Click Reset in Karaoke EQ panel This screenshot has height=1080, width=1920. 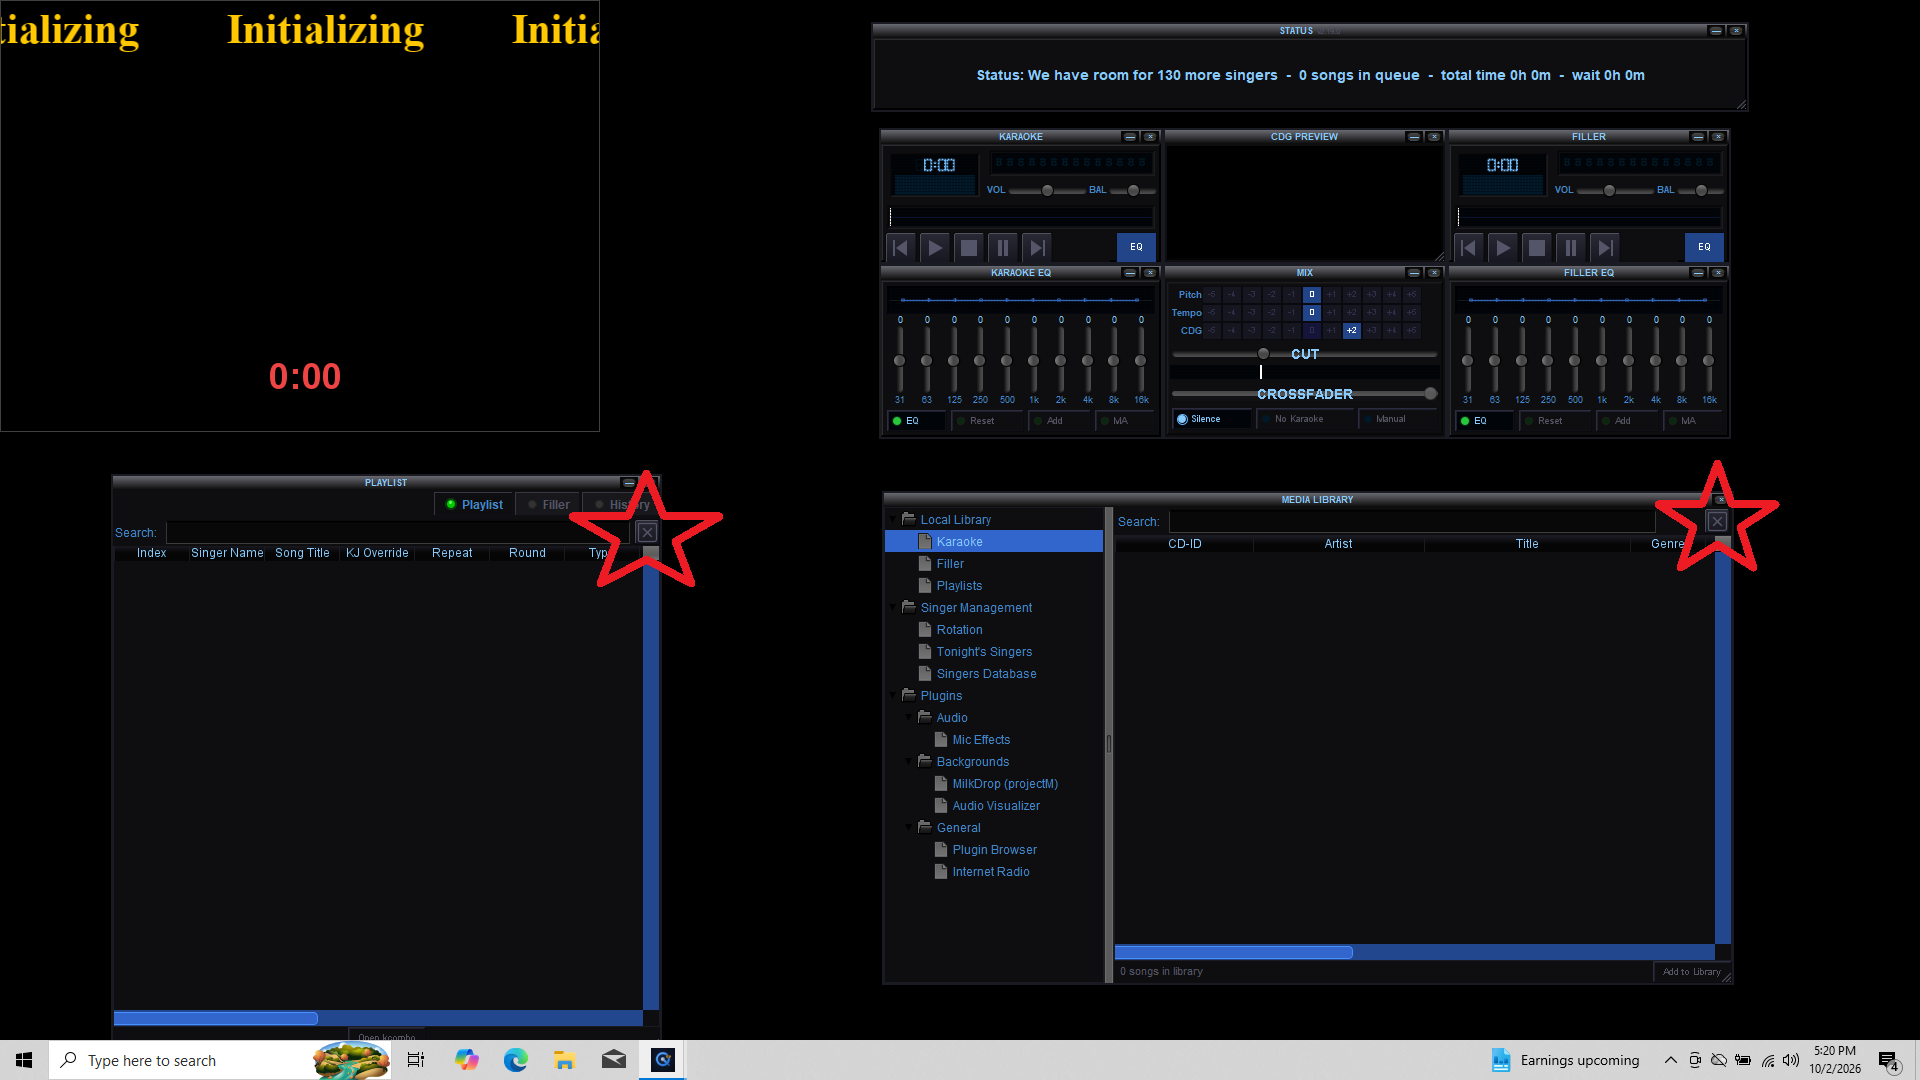tap(988, 421)
